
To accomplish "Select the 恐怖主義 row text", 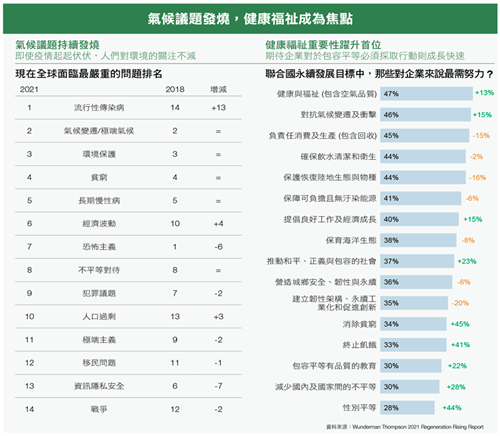I will (99, 247).
